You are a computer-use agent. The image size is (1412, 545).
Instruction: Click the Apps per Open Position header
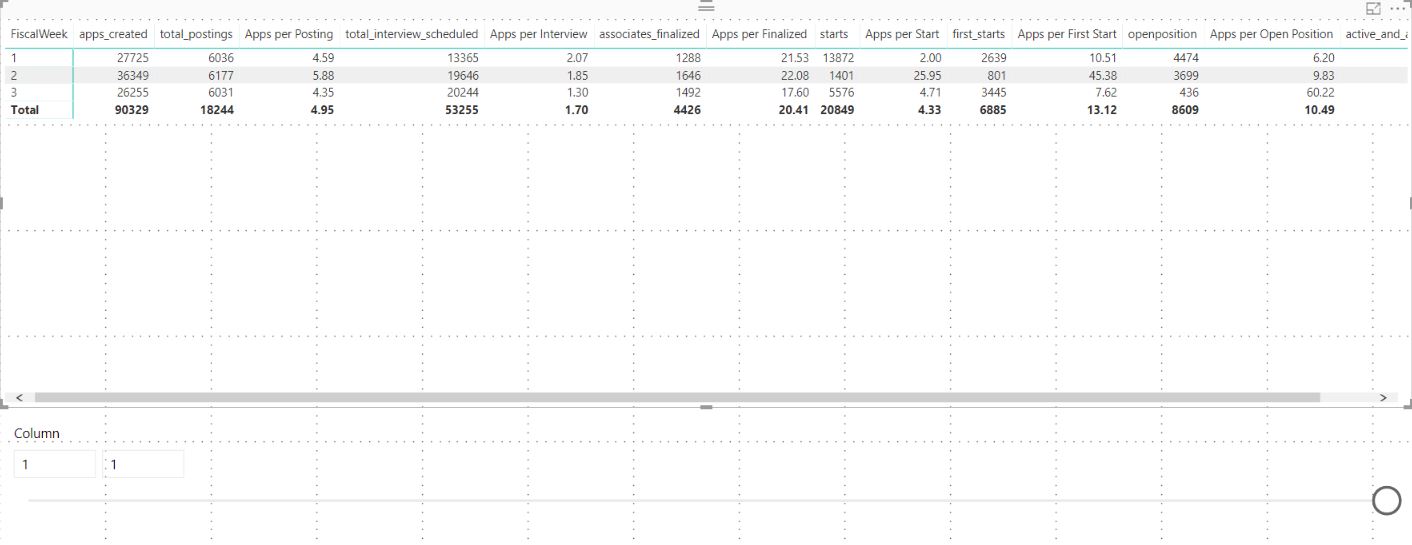tap(1272, 34)
